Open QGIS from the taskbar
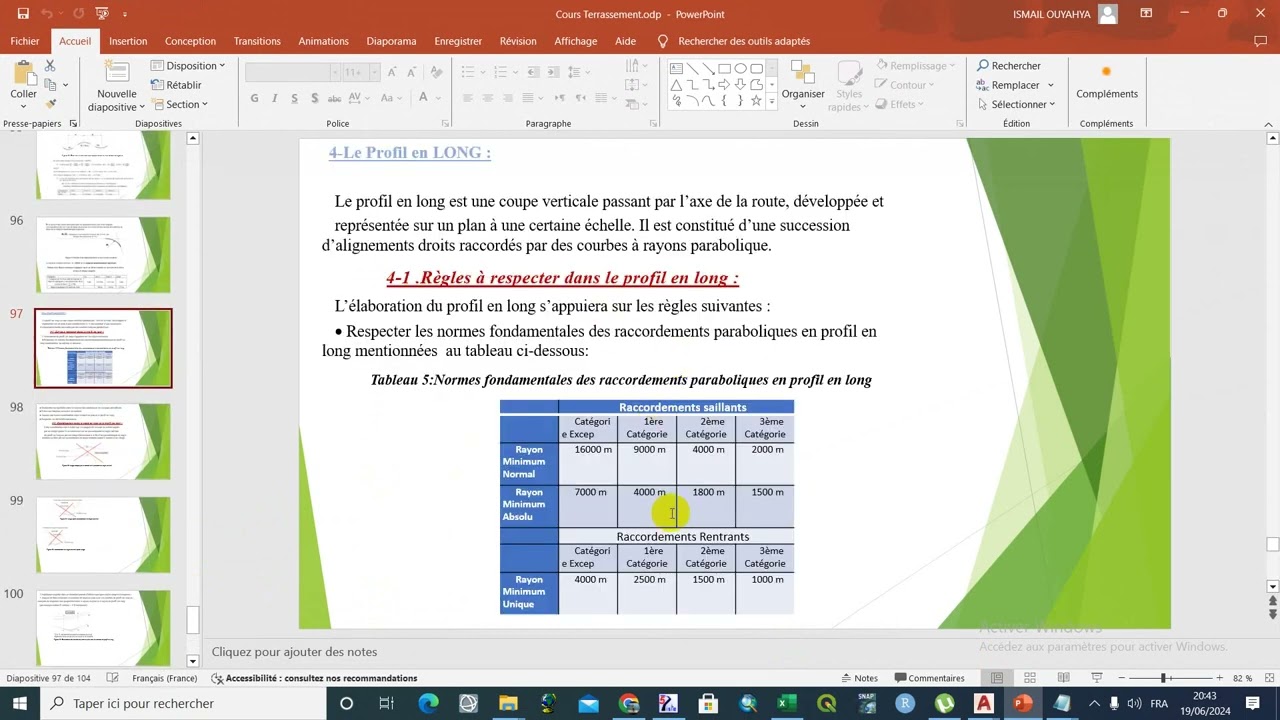Viewport: 1280px width, 720px height. point(827,704)
